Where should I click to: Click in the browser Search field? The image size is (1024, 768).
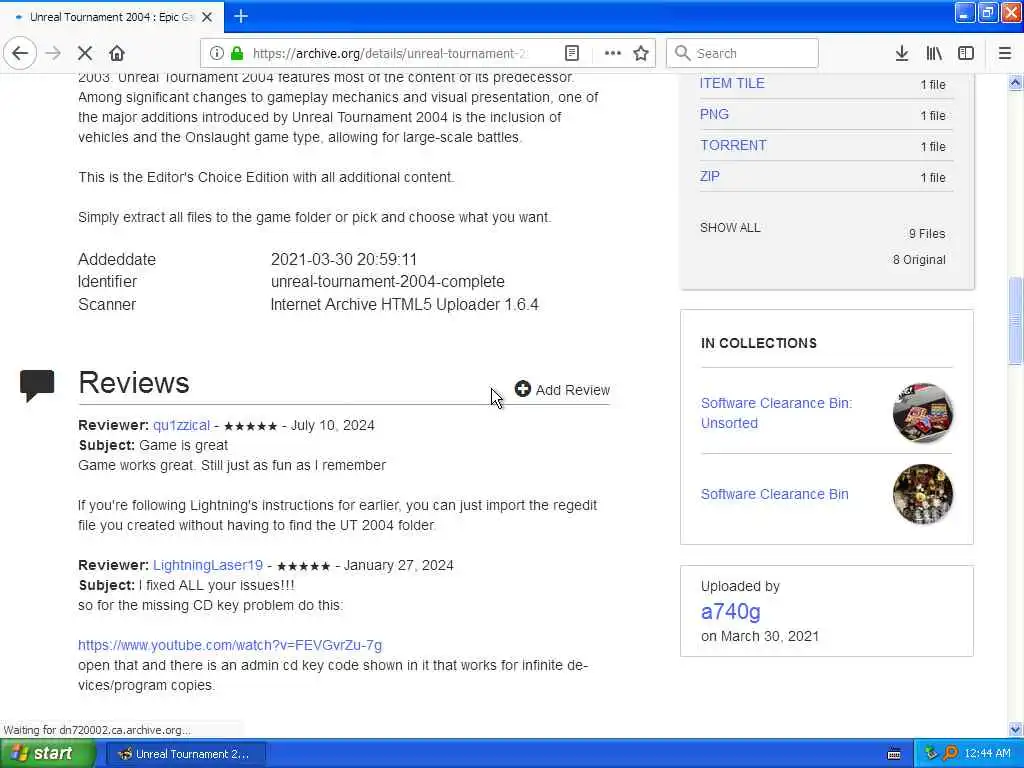pyautogui.click(x=743, y=53)
